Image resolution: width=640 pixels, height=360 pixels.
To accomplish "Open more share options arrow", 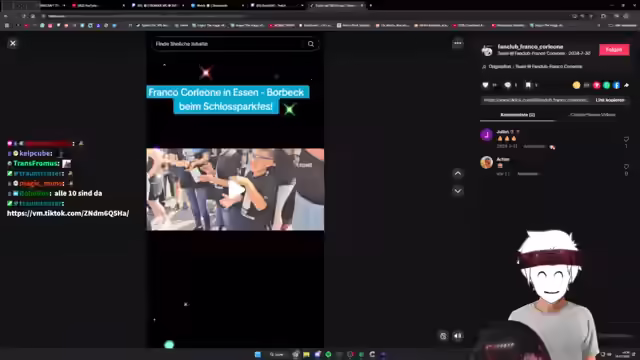I will [x=627, y=85].
